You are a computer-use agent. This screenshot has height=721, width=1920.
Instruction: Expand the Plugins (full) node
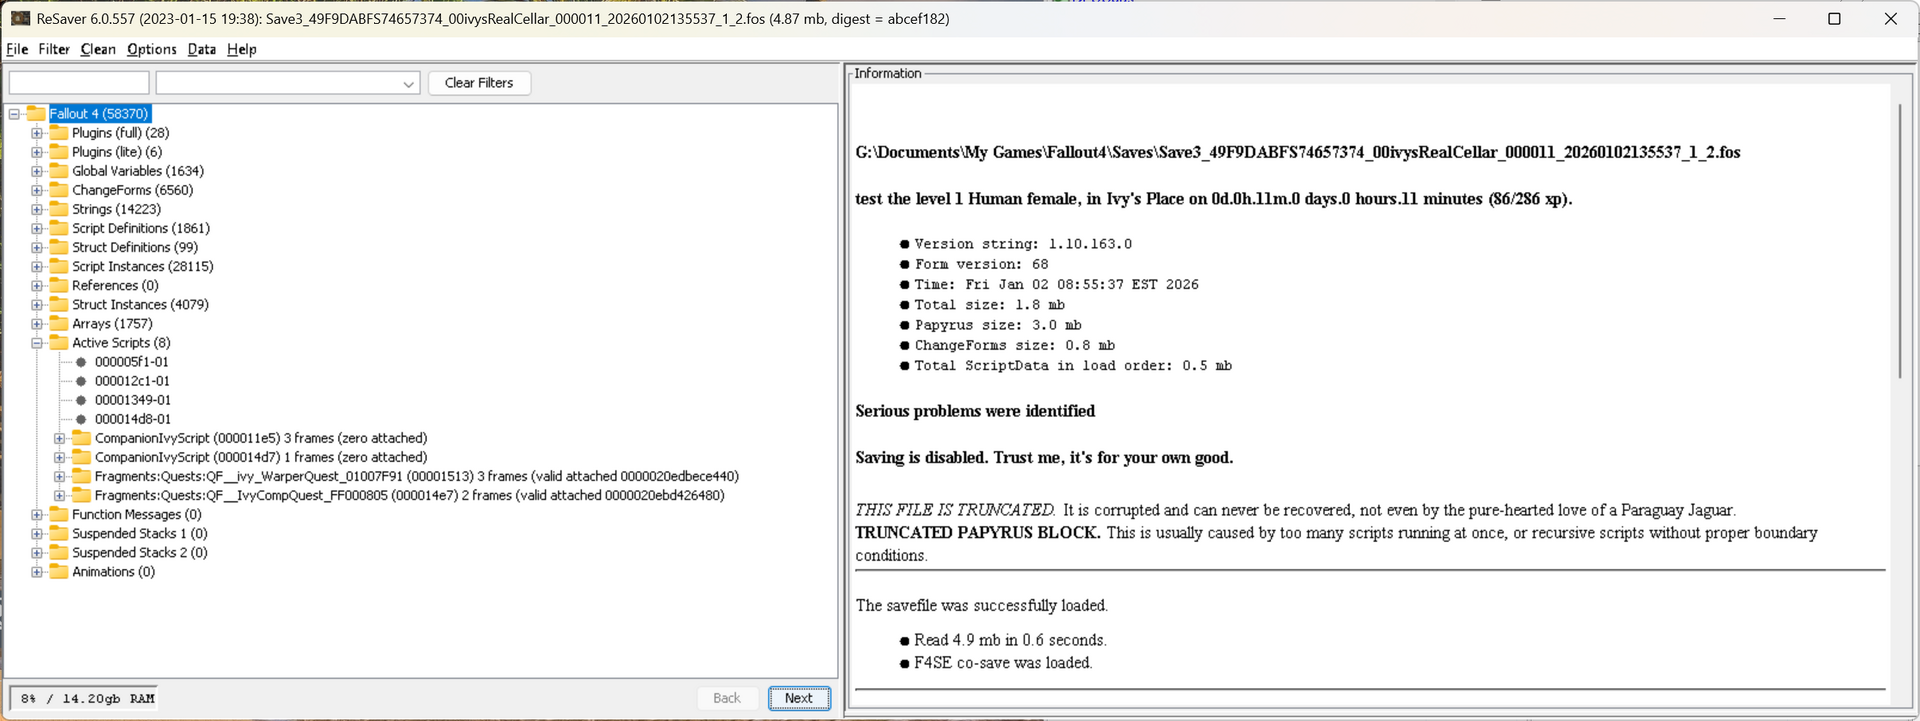point(37,133)
